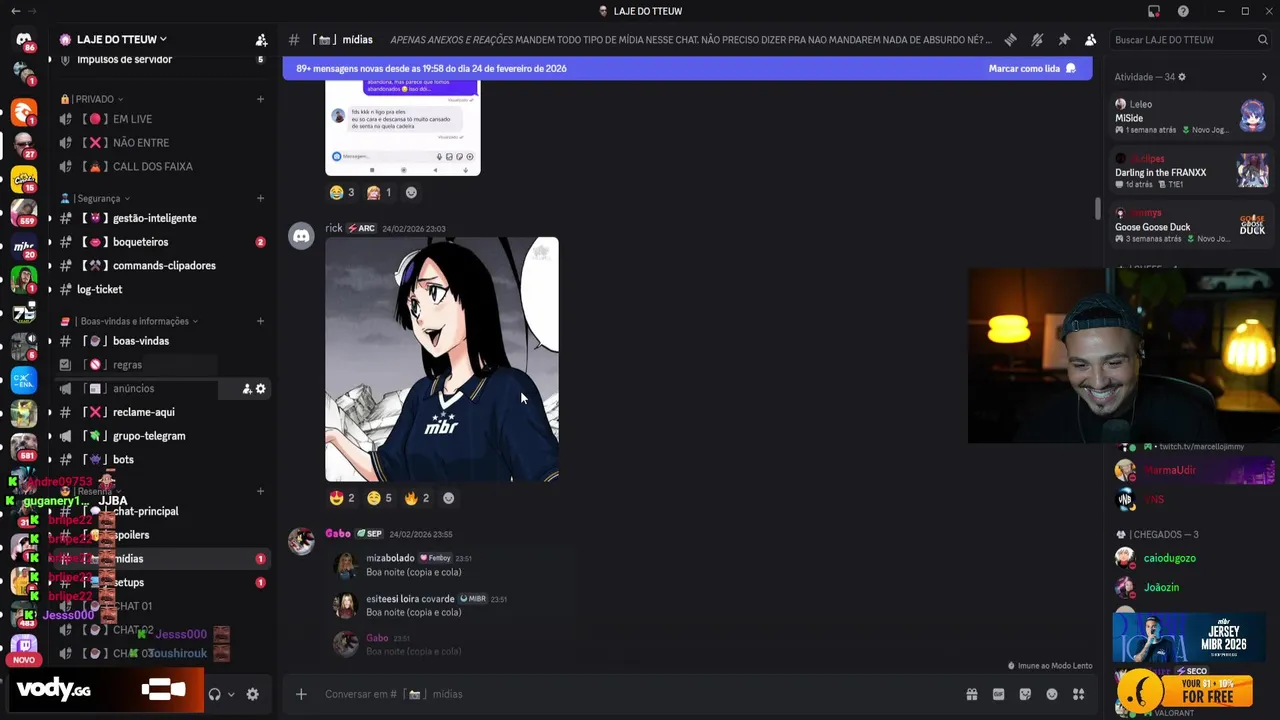Create channel in PRIVADO category plus
This screenshot has height=720, width=1280.
pyautogui.click(x=260, y=99)
